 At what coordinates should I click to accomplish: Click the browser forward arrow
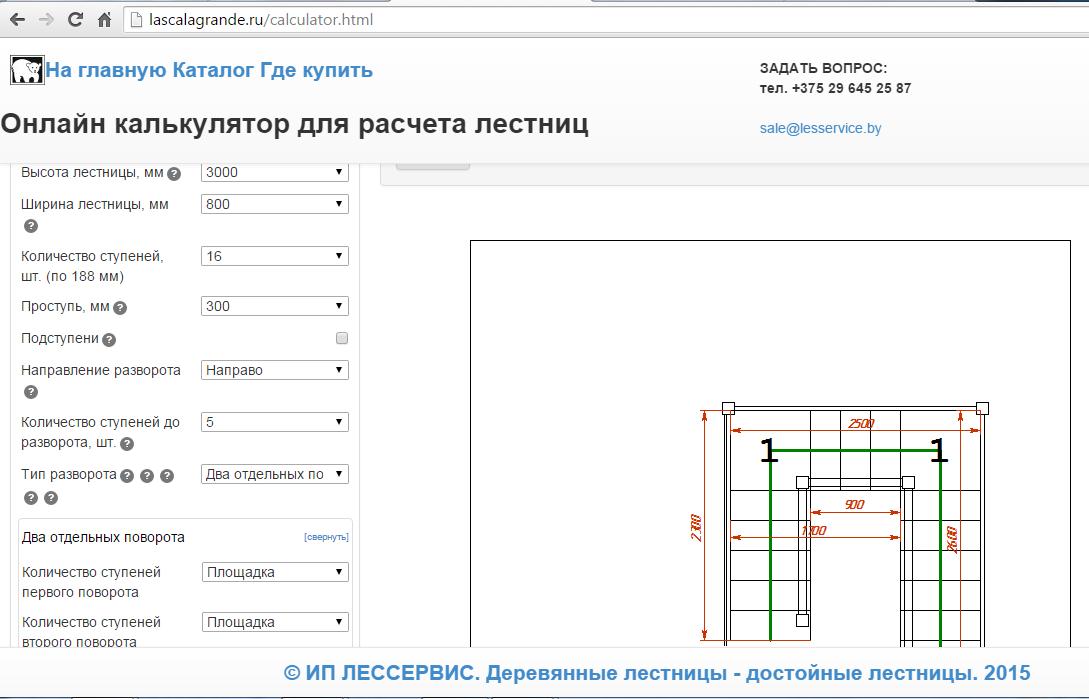(47, 19)
